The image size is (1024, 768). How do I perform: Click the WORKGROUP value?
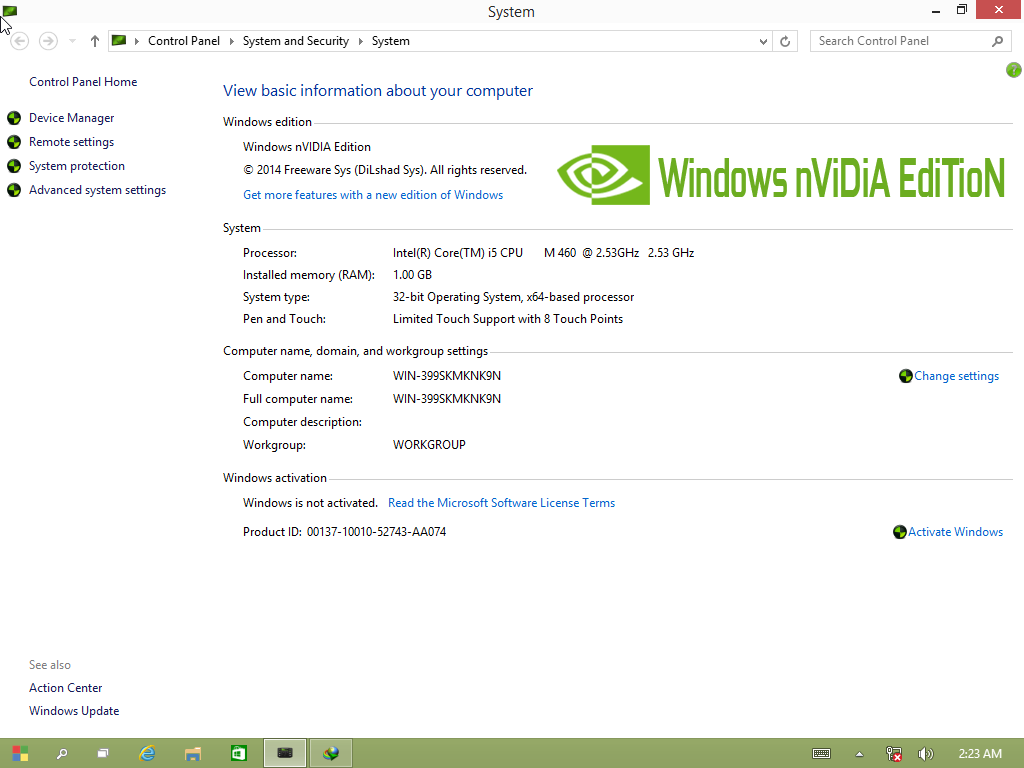pyautogui.click(x=429, y=445)
